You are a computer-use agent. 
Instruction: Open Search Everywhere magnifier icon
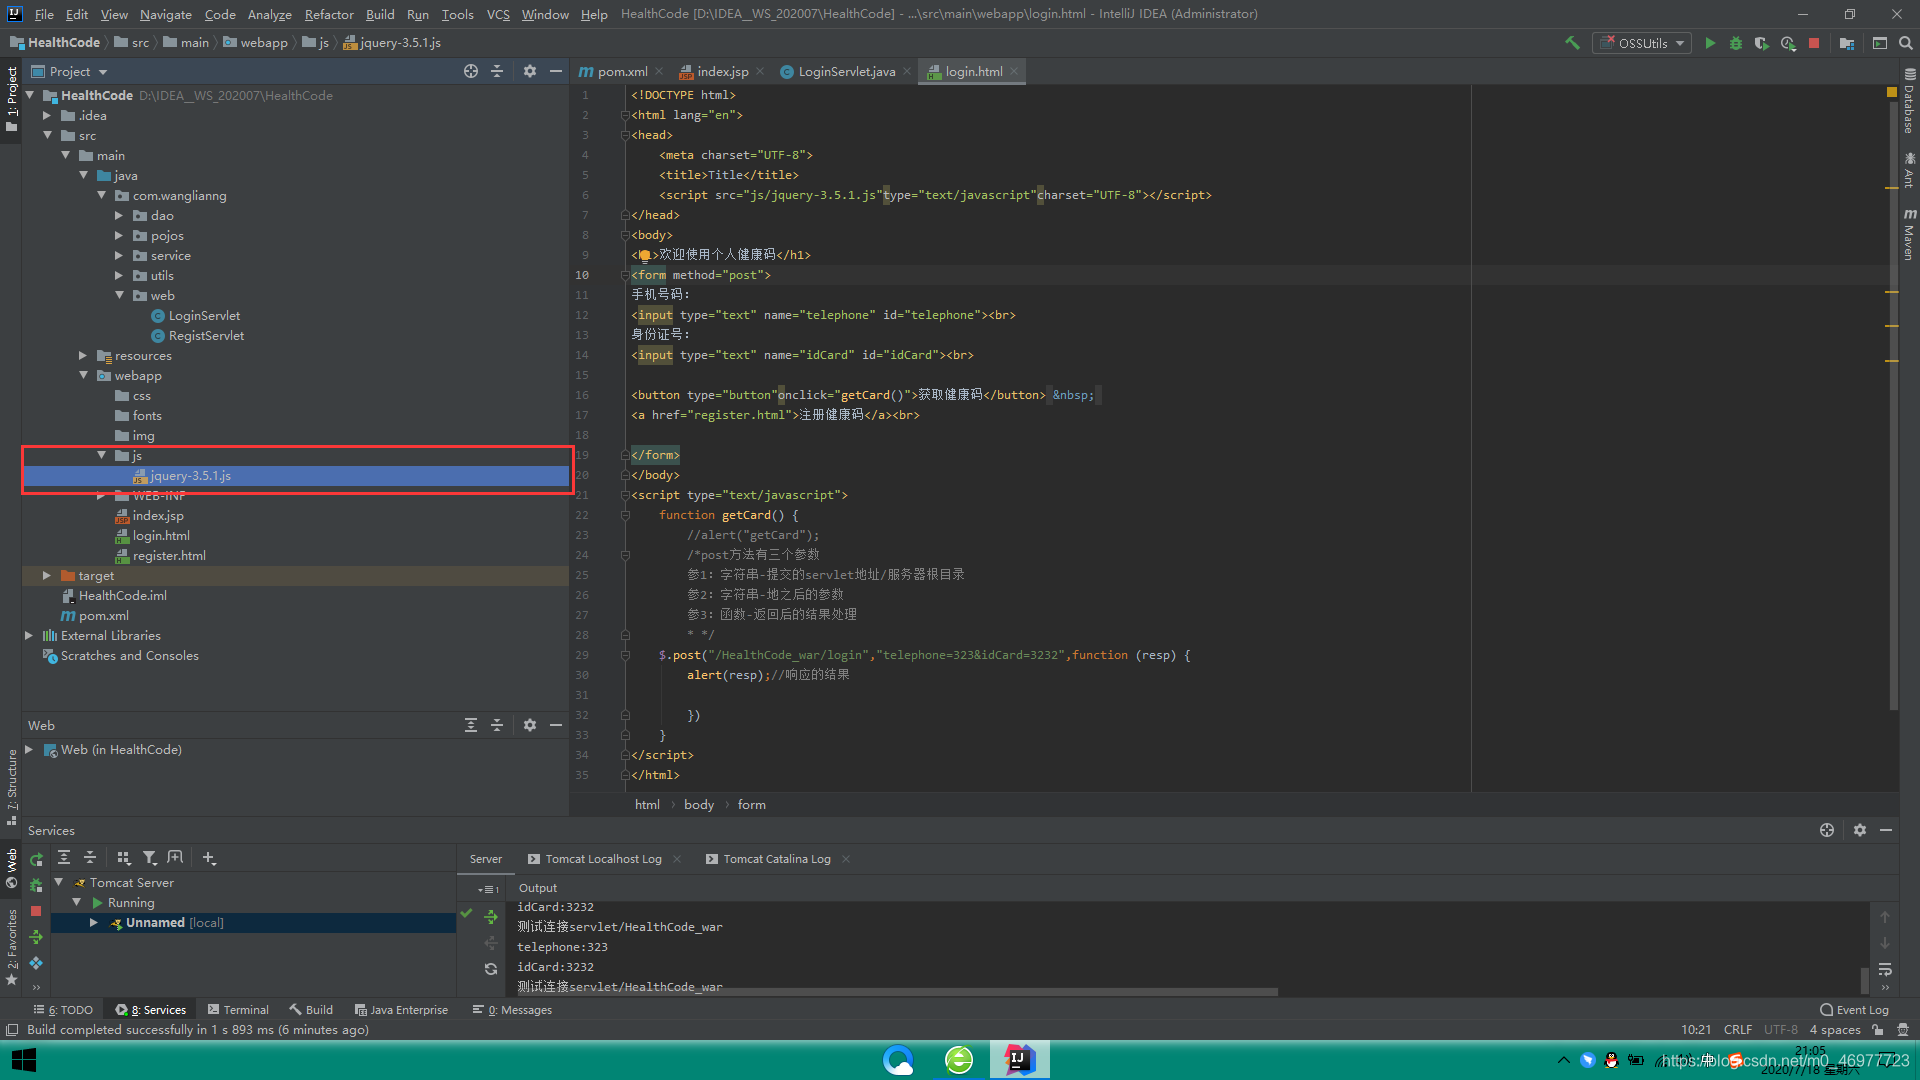1906,43
